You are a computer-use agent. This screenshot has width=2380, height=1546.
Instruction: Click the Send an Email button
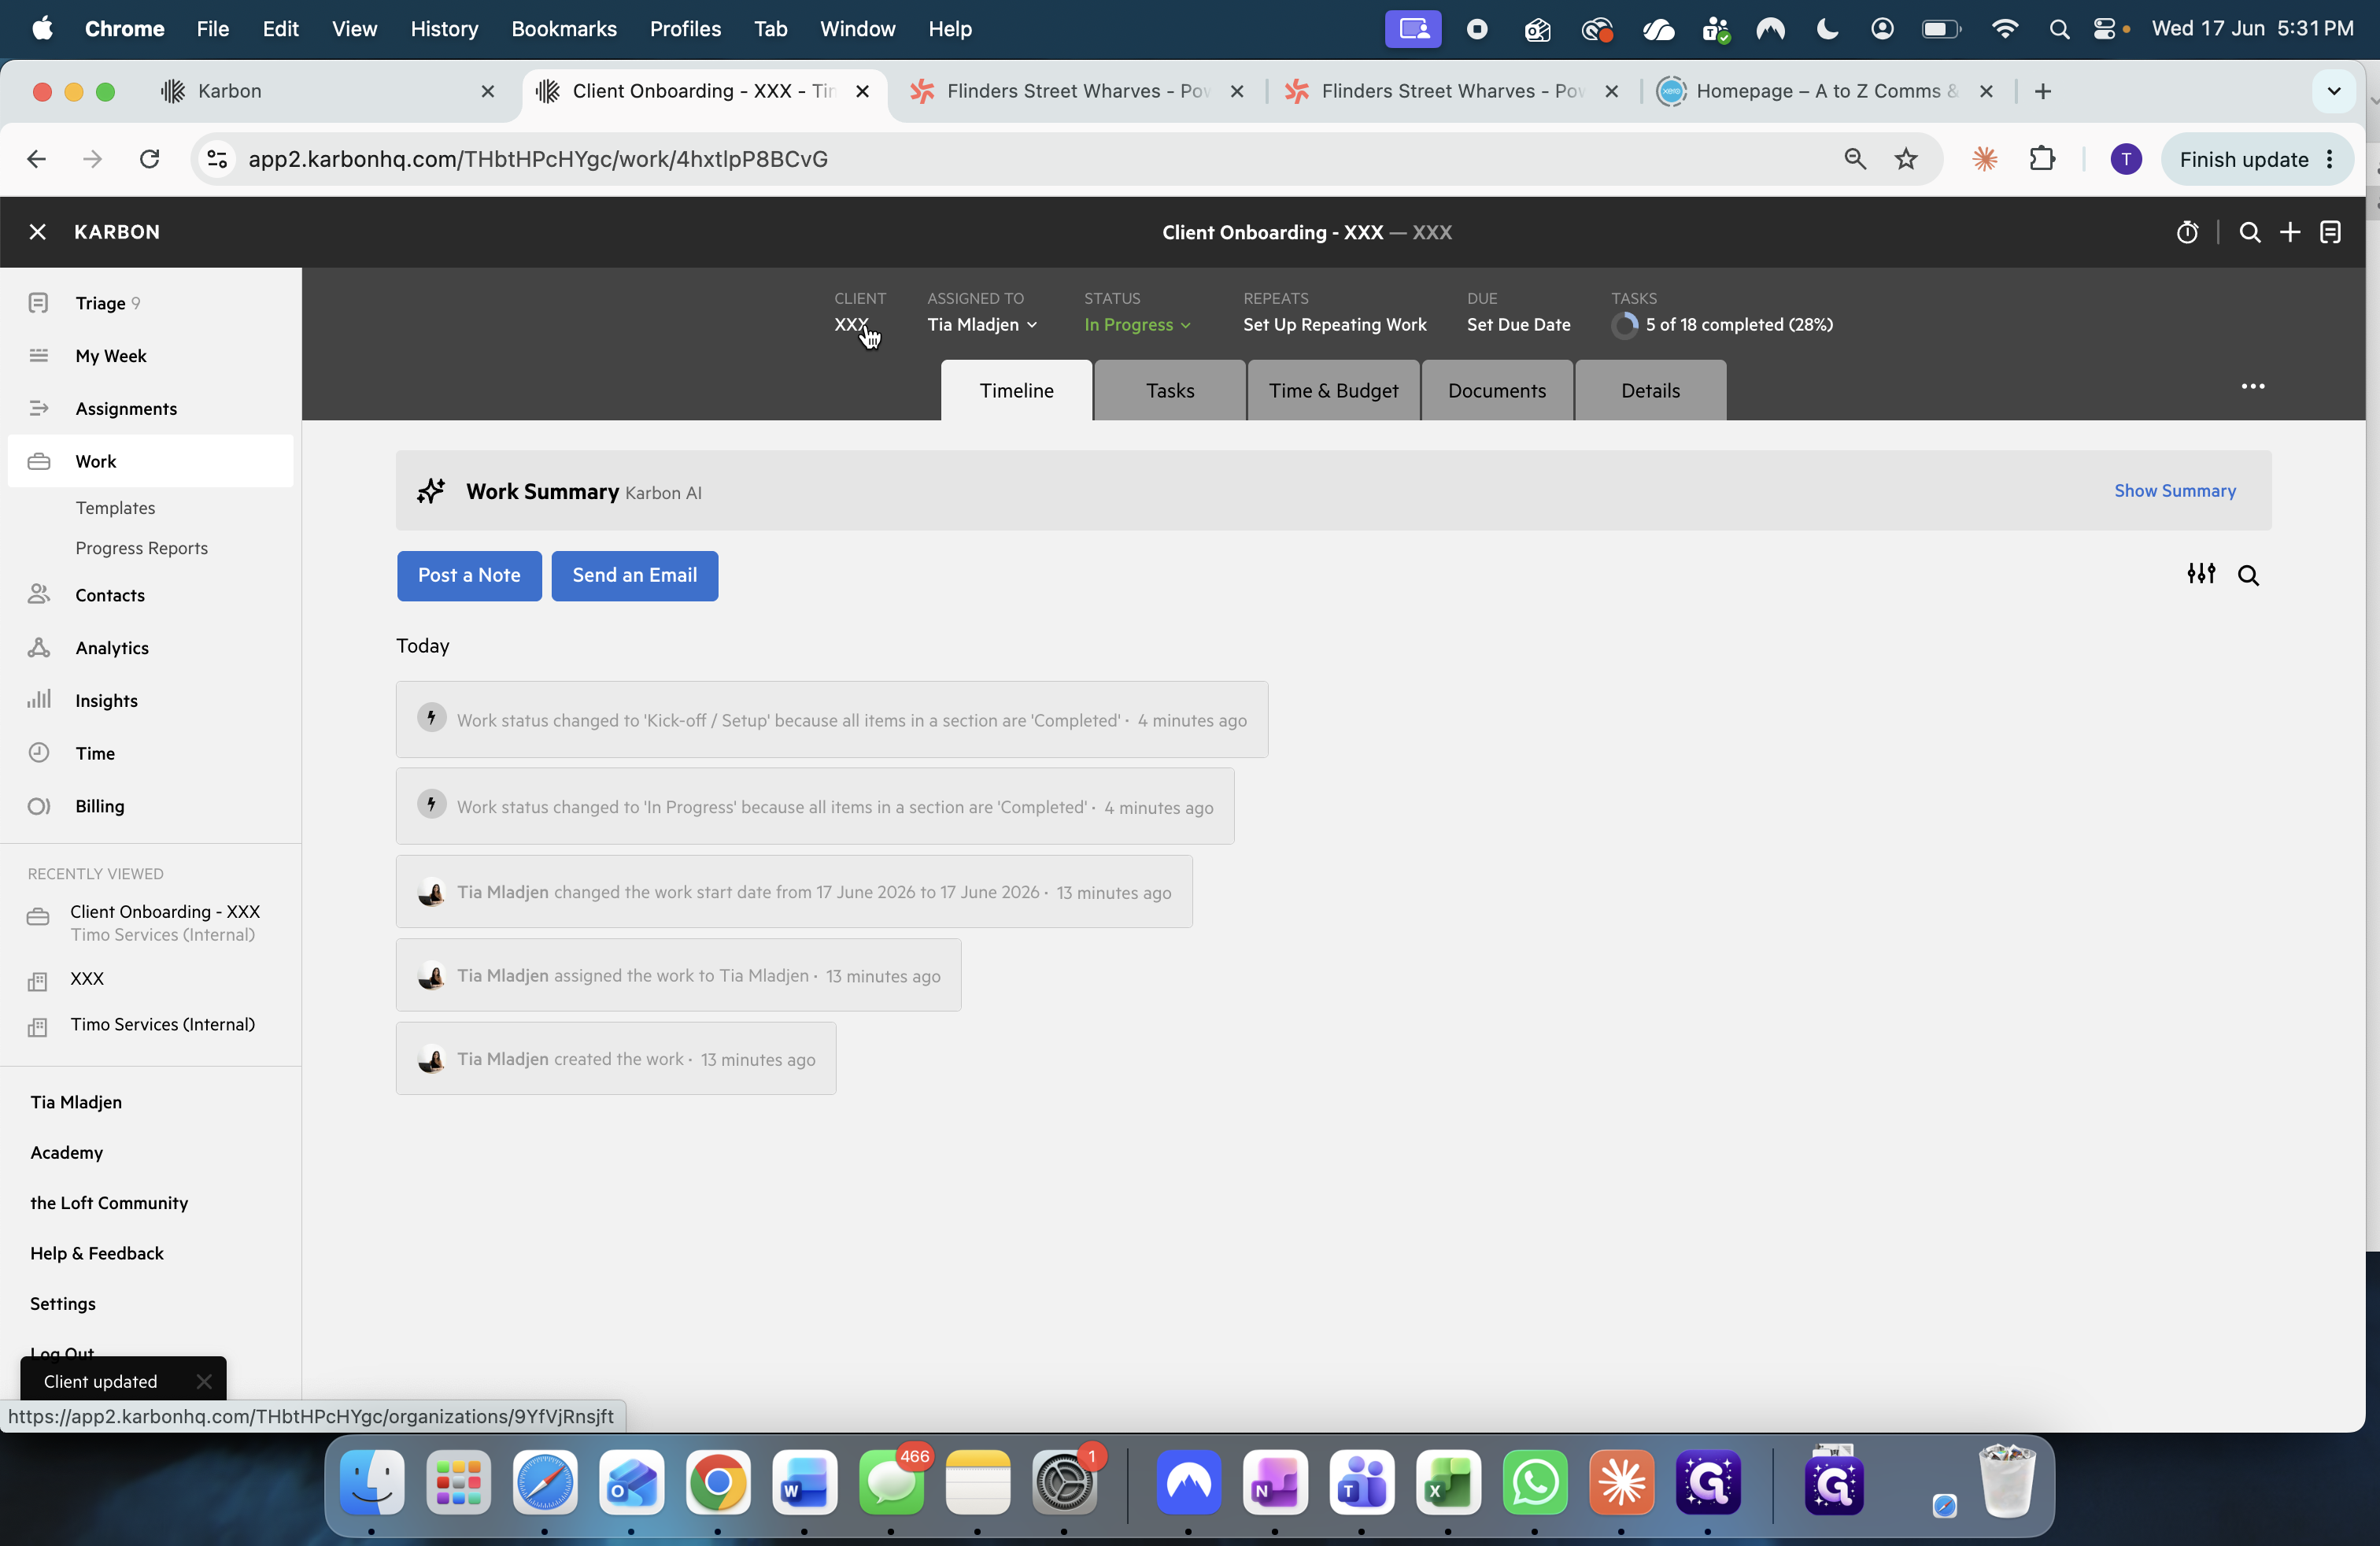[x=634, y=575]
